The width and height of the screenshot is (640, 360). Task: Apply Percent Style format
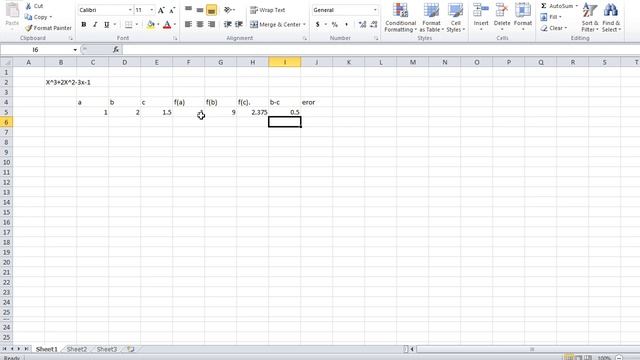point(335,24)
